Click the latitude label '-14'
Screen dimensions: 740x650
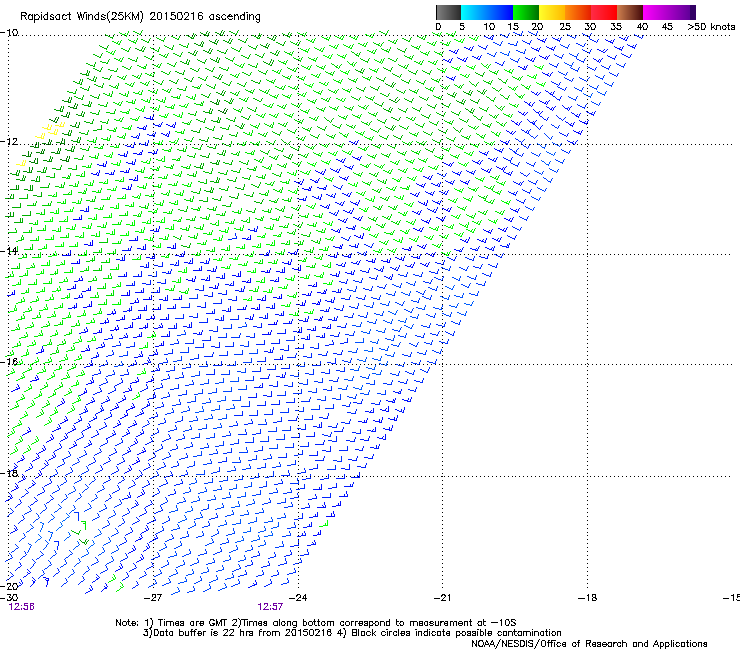click(9, 251)
